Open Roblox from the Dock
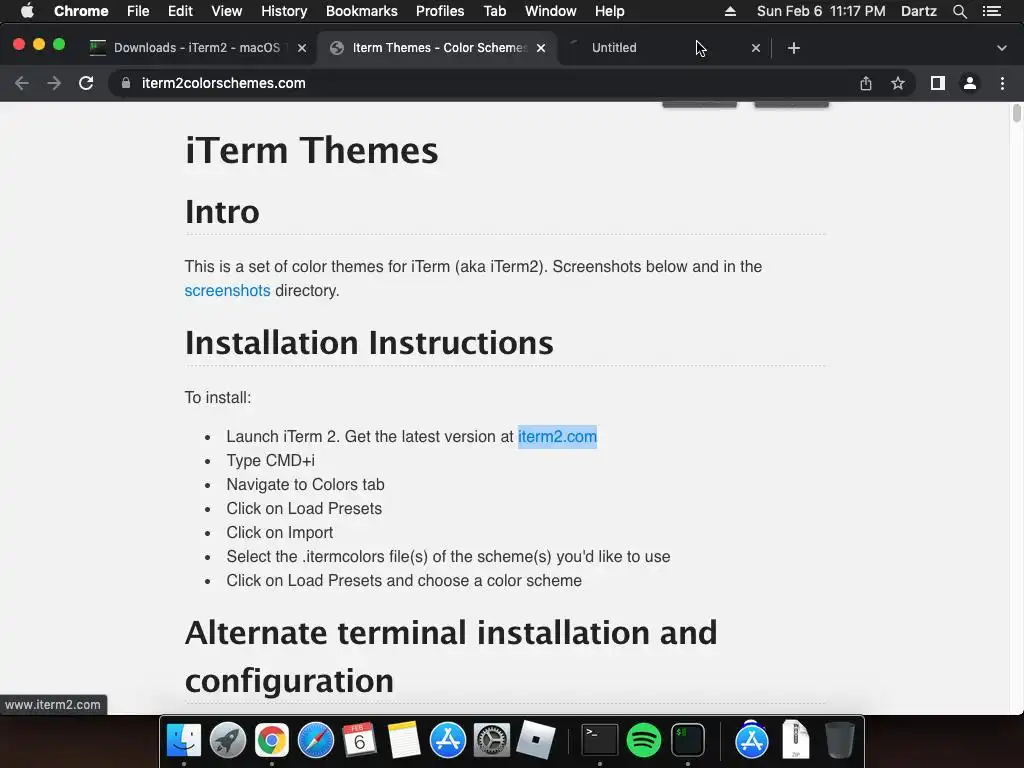This screenshot has height=768, width=1024. click(536, 740)
